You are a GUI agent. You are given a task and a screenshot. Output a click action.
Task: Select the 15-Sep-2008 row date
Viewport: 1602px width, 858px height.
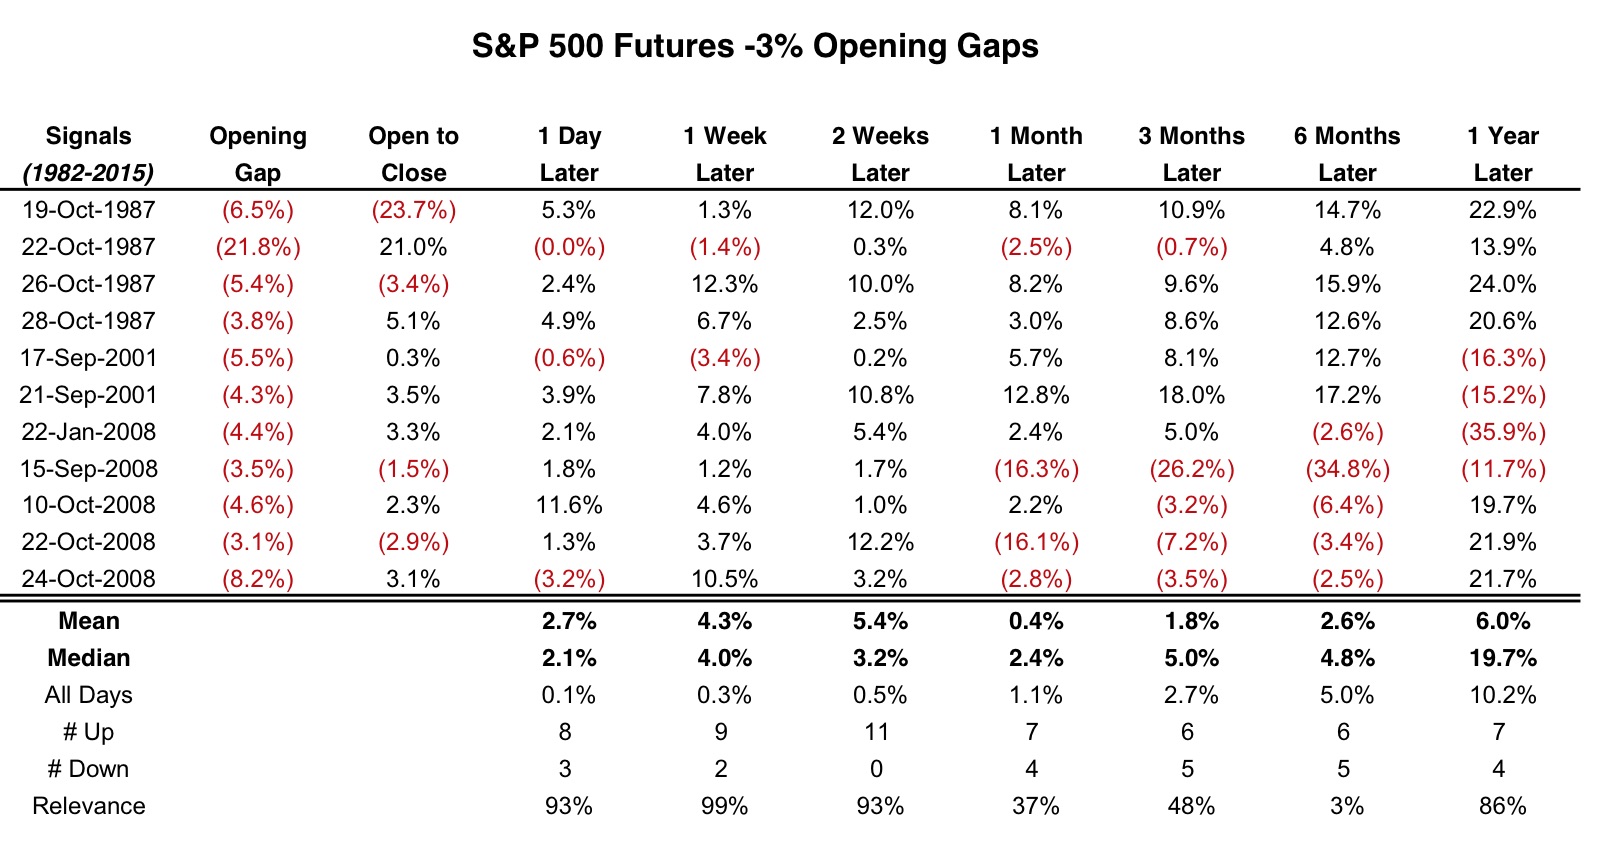(88, 469)
